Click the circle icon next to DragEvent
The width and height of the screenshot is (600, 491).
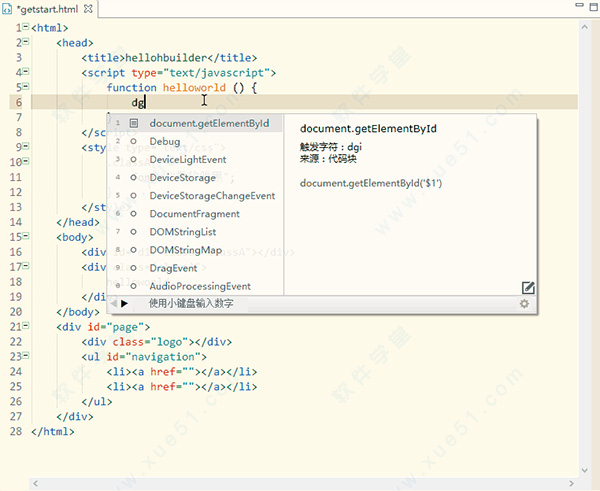click(x=133, y=268)
